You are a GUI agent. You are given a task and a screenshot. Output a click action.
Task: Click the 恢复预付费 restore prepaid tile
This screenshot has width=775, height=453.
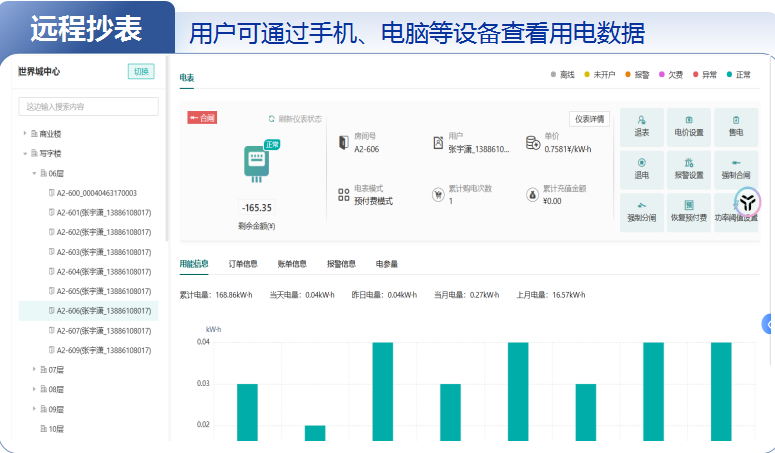pos(689,212)
